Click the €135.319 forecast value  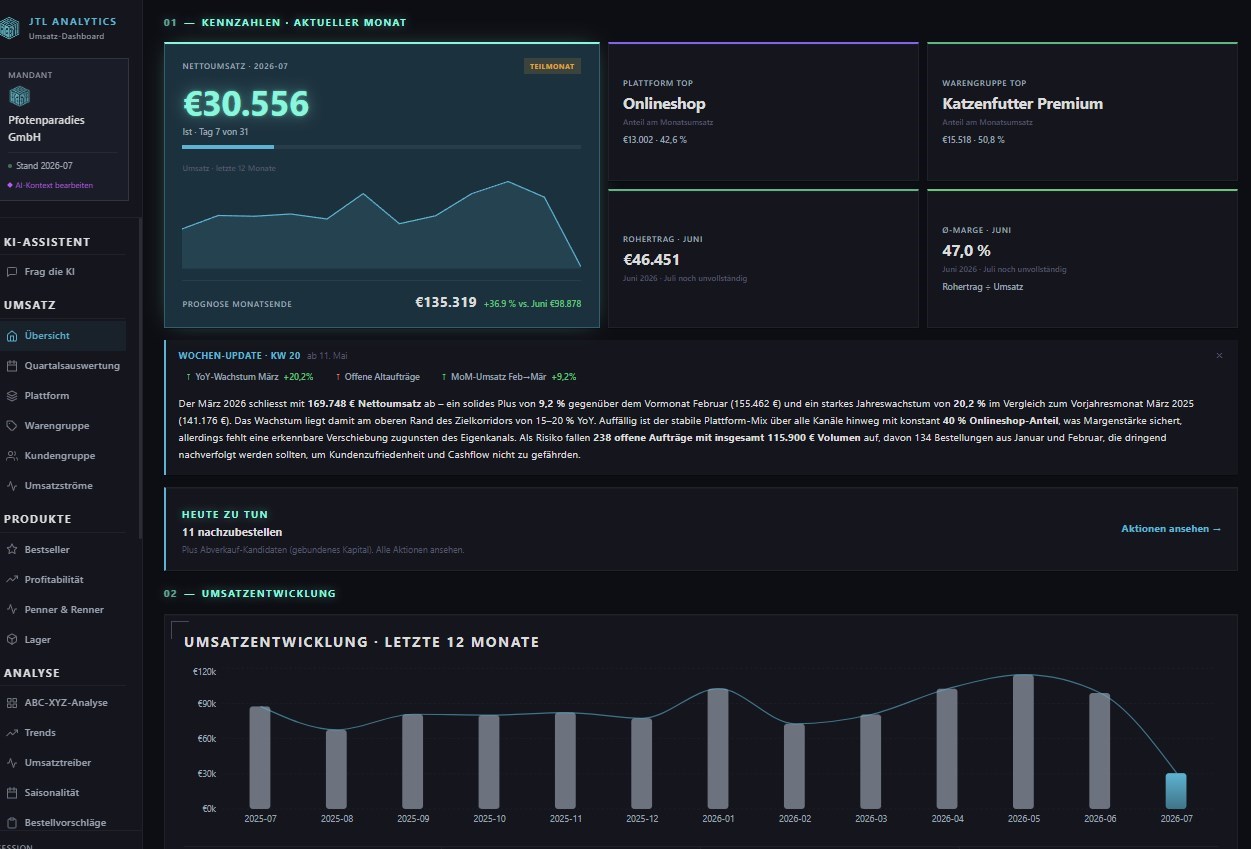click(x=446, y=302)
